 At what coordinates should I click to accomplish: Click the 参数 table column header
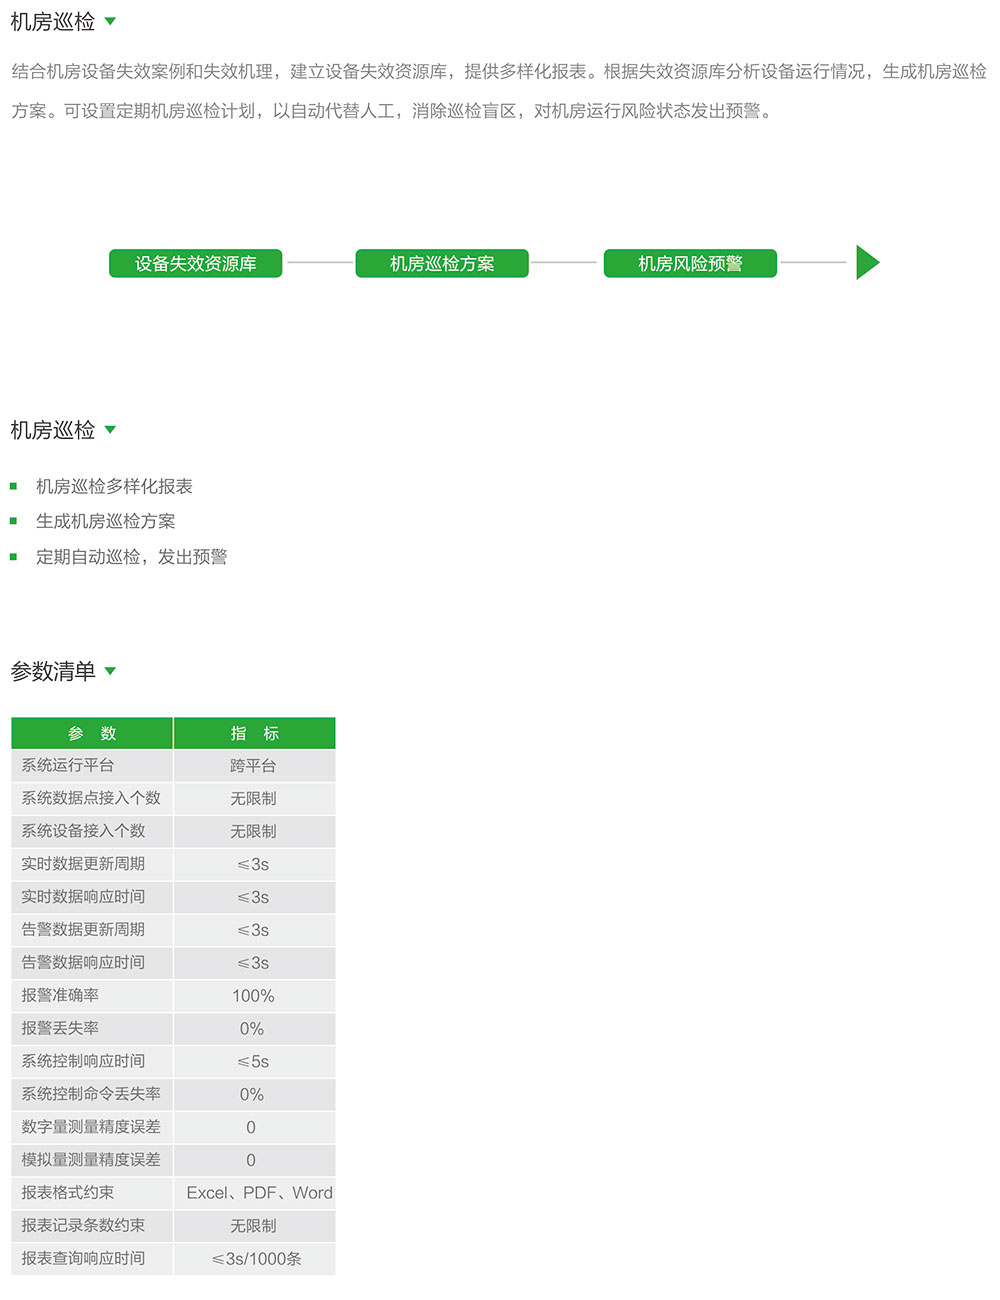[x=92, y=733]
